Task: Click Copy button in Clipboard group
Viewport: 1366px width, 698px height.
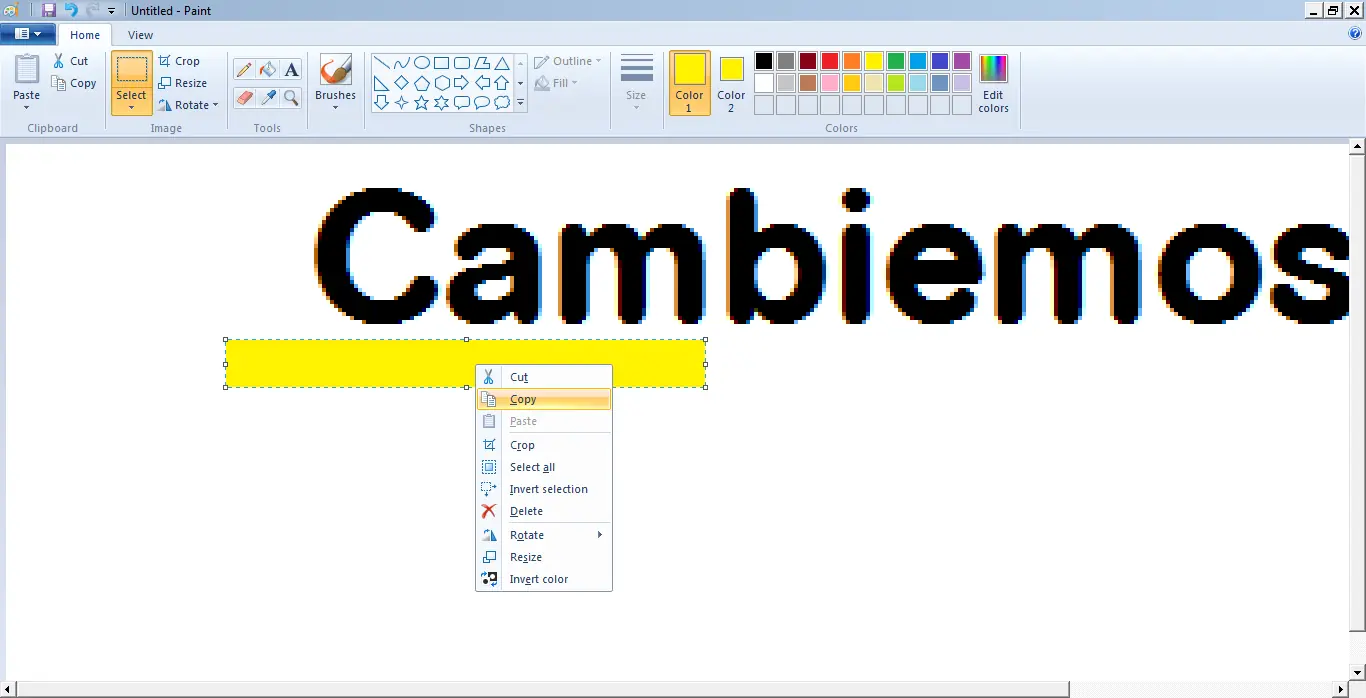Action: (75, 84)
